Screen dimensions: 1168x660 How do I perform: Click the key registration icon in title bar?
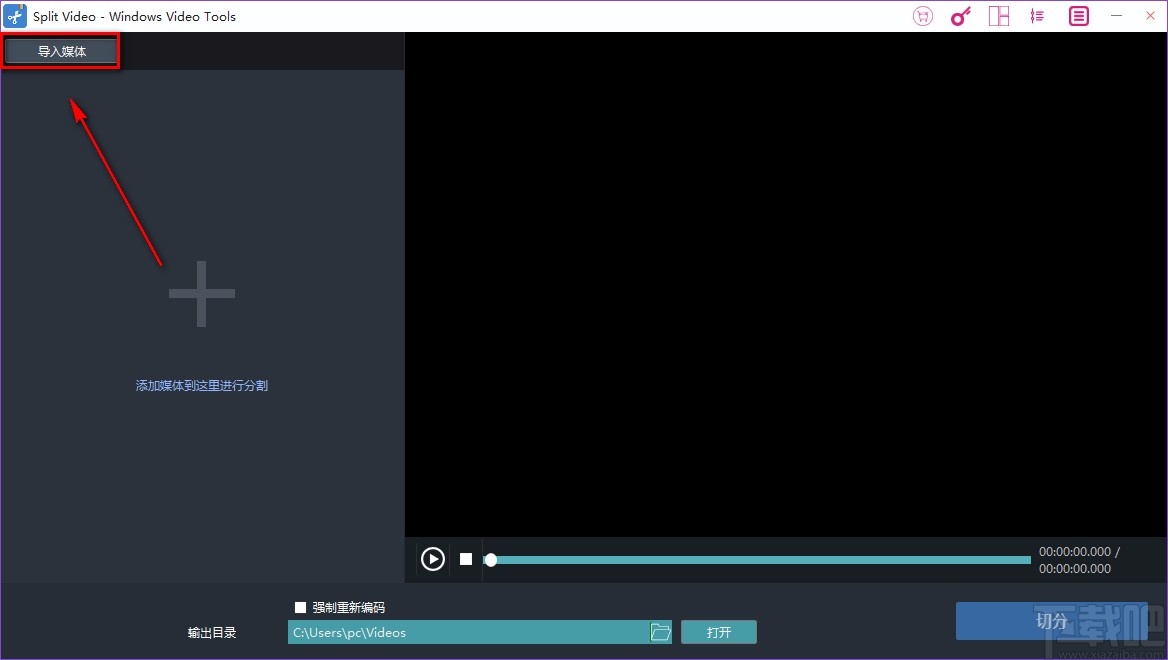click(960, 15)
